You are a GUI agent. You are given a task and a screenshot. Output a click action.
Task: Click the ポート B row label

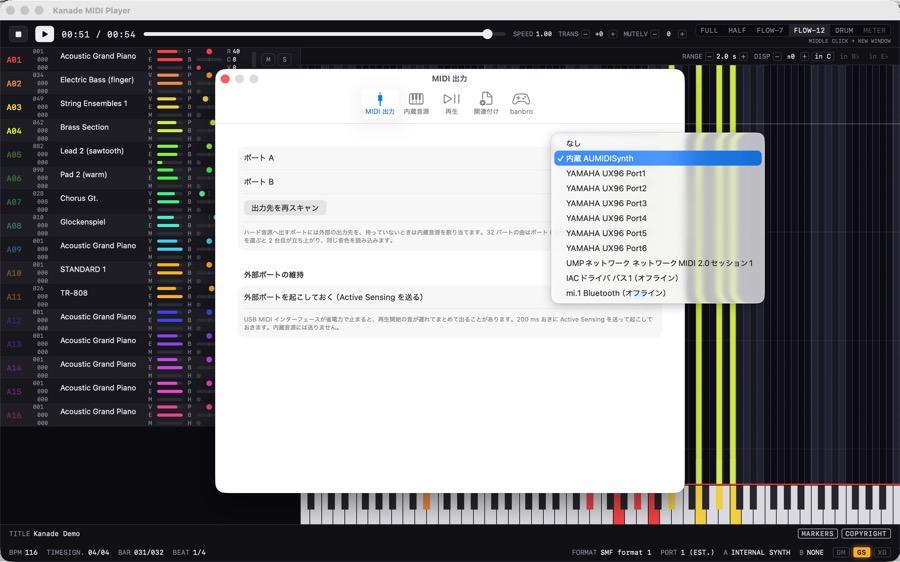259,181
